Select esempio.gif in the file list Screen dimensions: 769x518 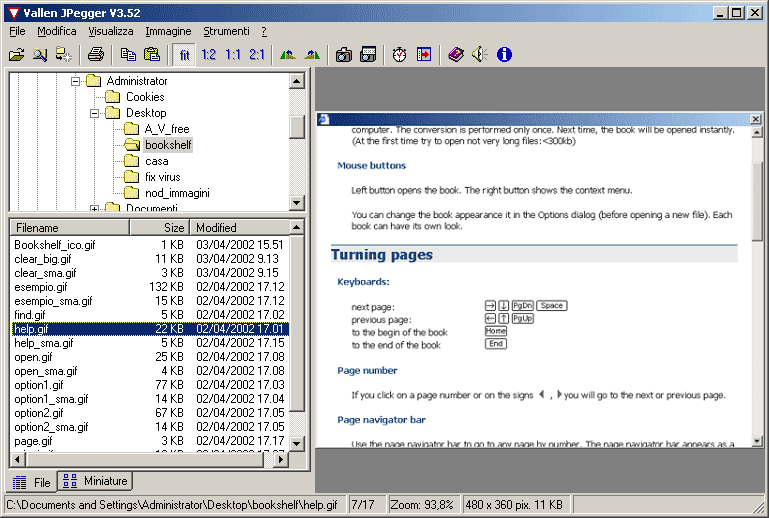(41, 287)
